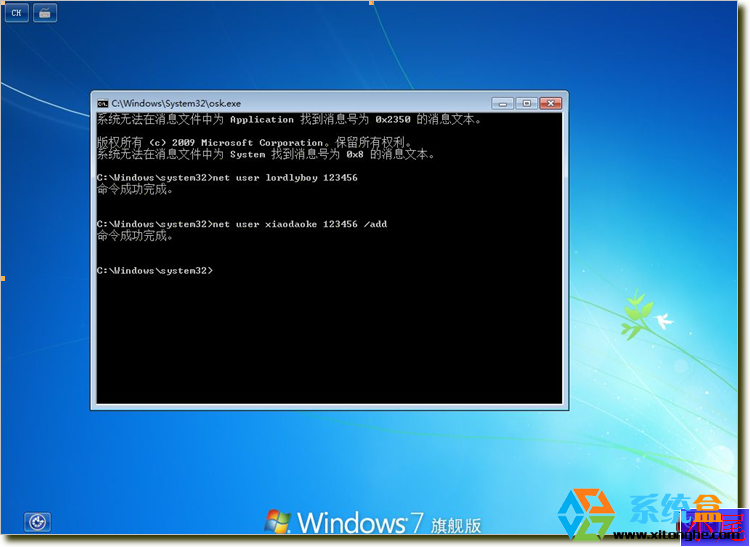Viewport: 750px width, 547px height.
Task: Open the on-screen keyboard icon at top
Action: (45, 13)
